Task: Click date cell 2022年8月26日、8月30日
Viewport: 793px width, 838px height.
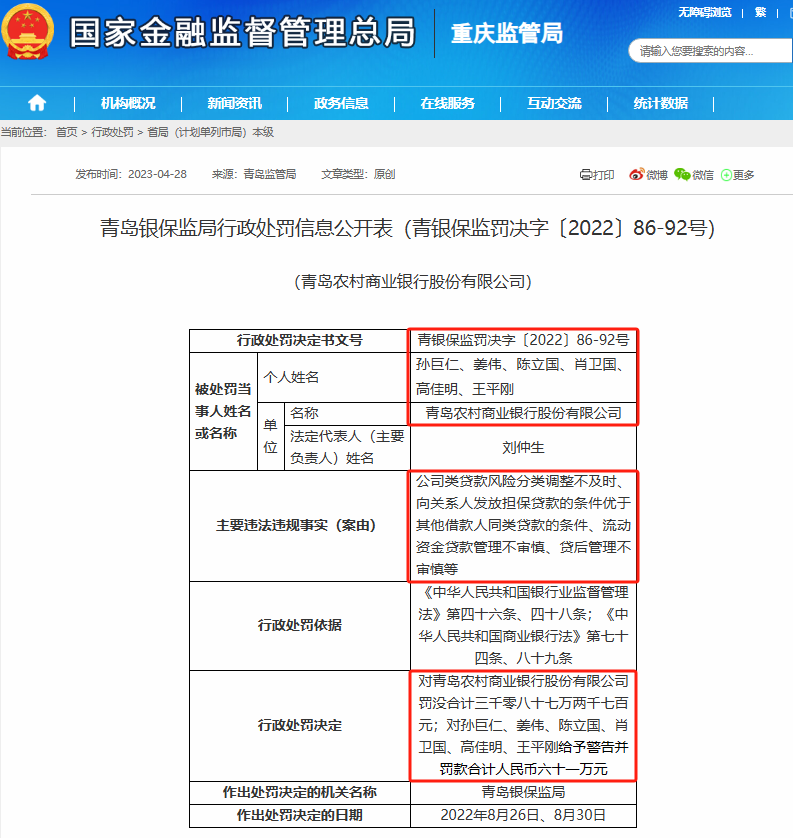Action: [523, 816]
